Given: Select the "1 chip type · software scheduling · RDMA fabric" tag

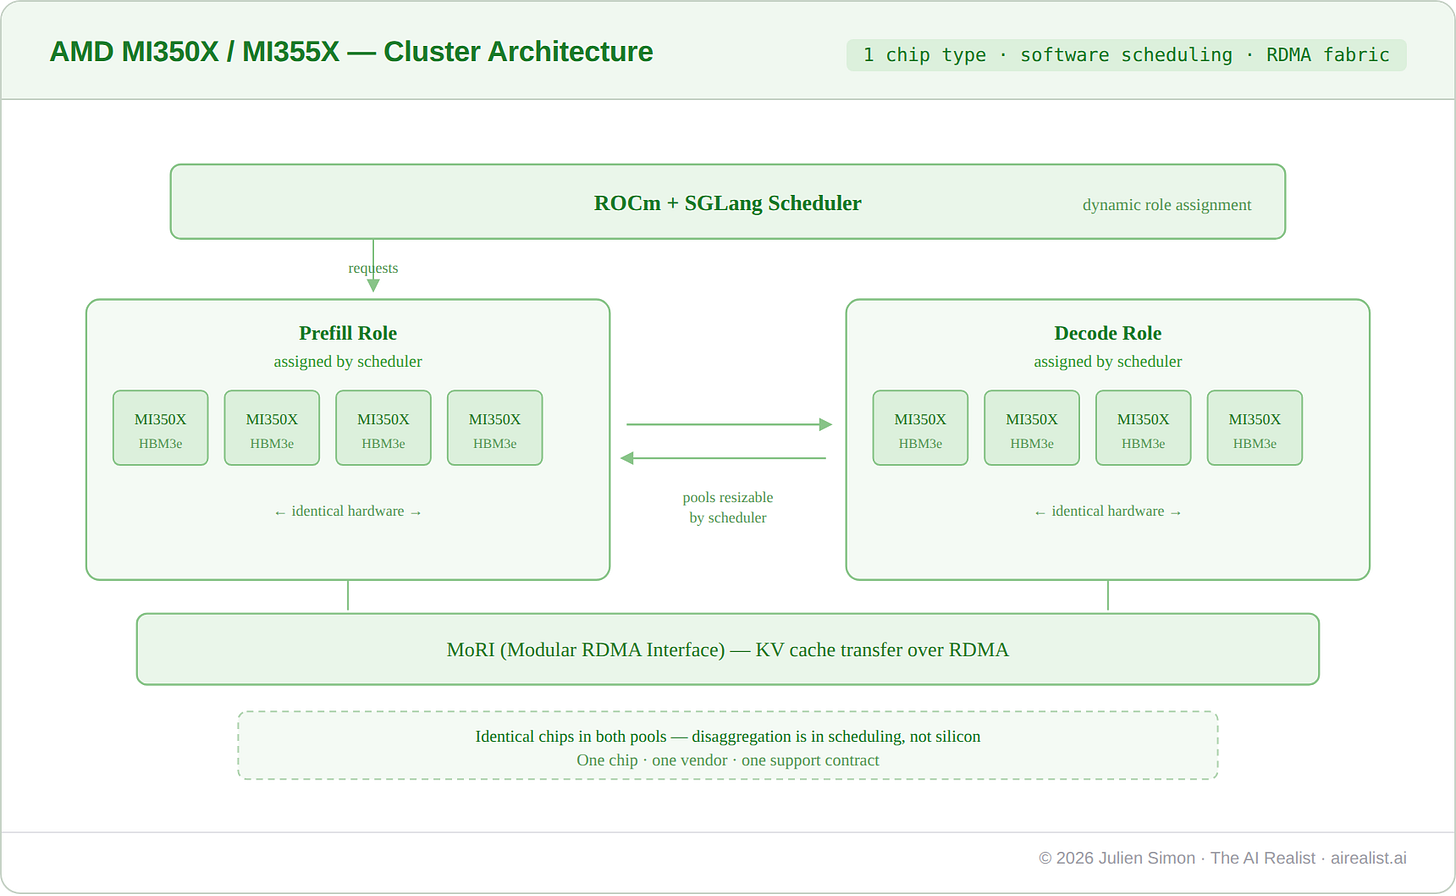Looking at the screenshot, I should (x=1126, y=55).
